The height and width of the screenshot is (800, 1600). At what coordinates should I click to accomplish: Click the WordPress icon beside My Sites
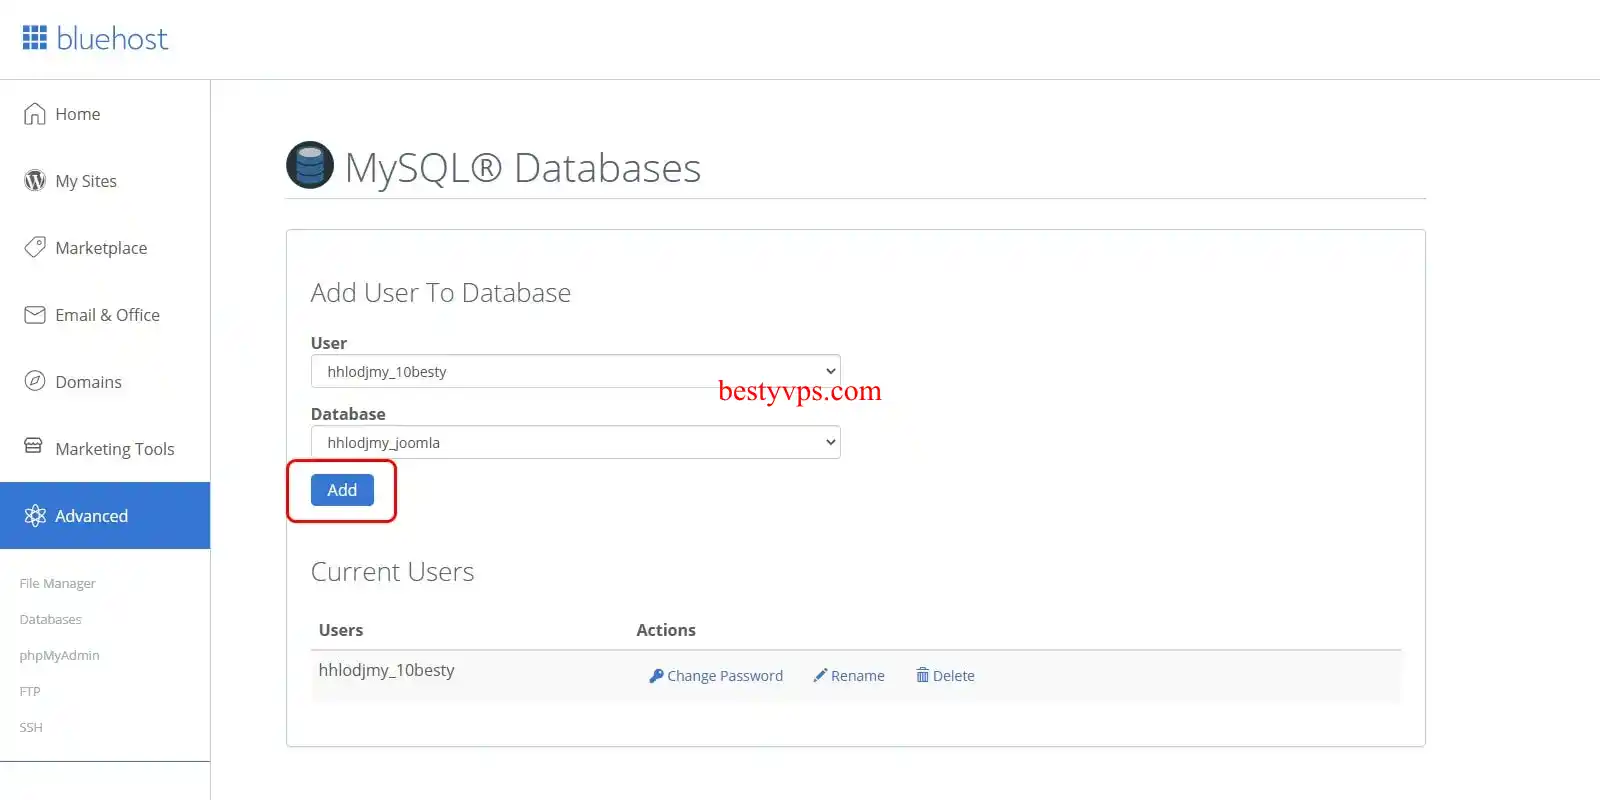coord(35,181)
